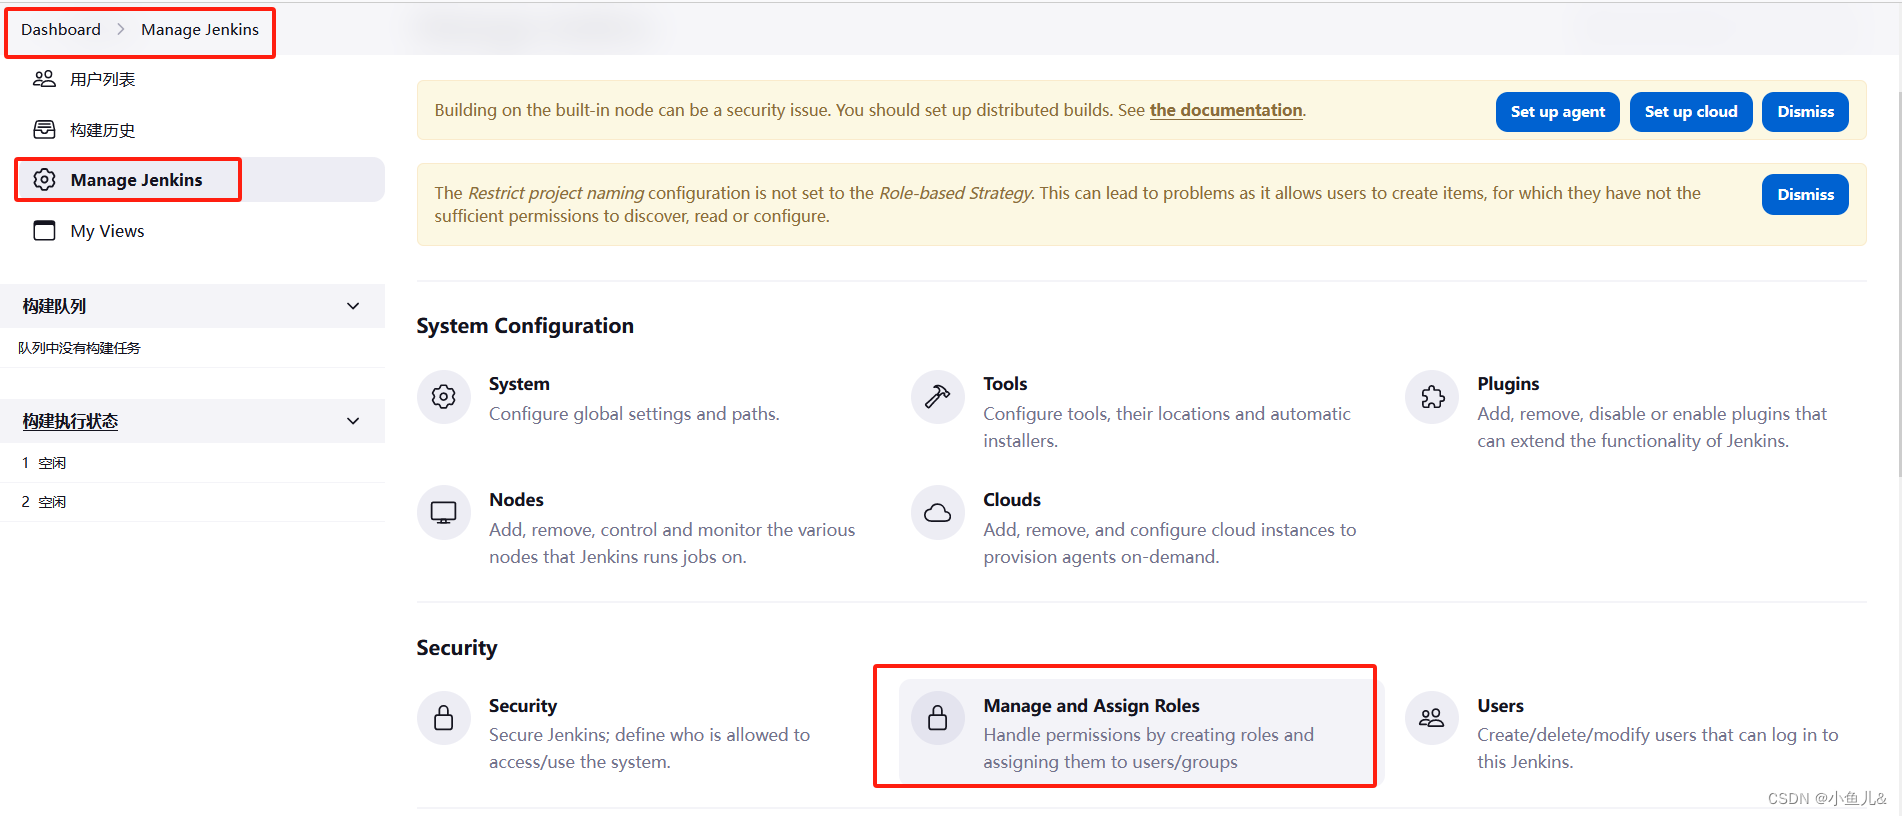Image resolution: width=1902 pixels, height=816 pixels.
Task: Click the 用户列表 people icon in sidebar
Action: click(x=44, y=79)
